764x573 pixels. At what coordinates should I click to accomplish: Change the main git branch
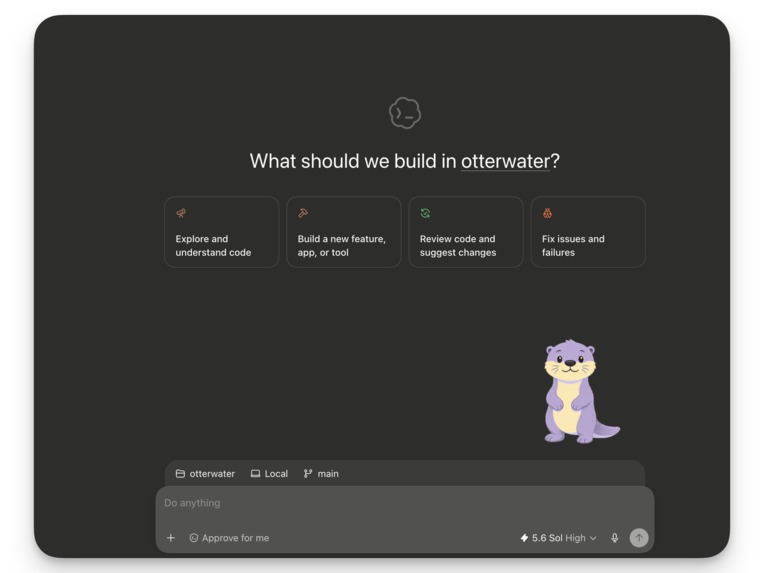[321, 474]
